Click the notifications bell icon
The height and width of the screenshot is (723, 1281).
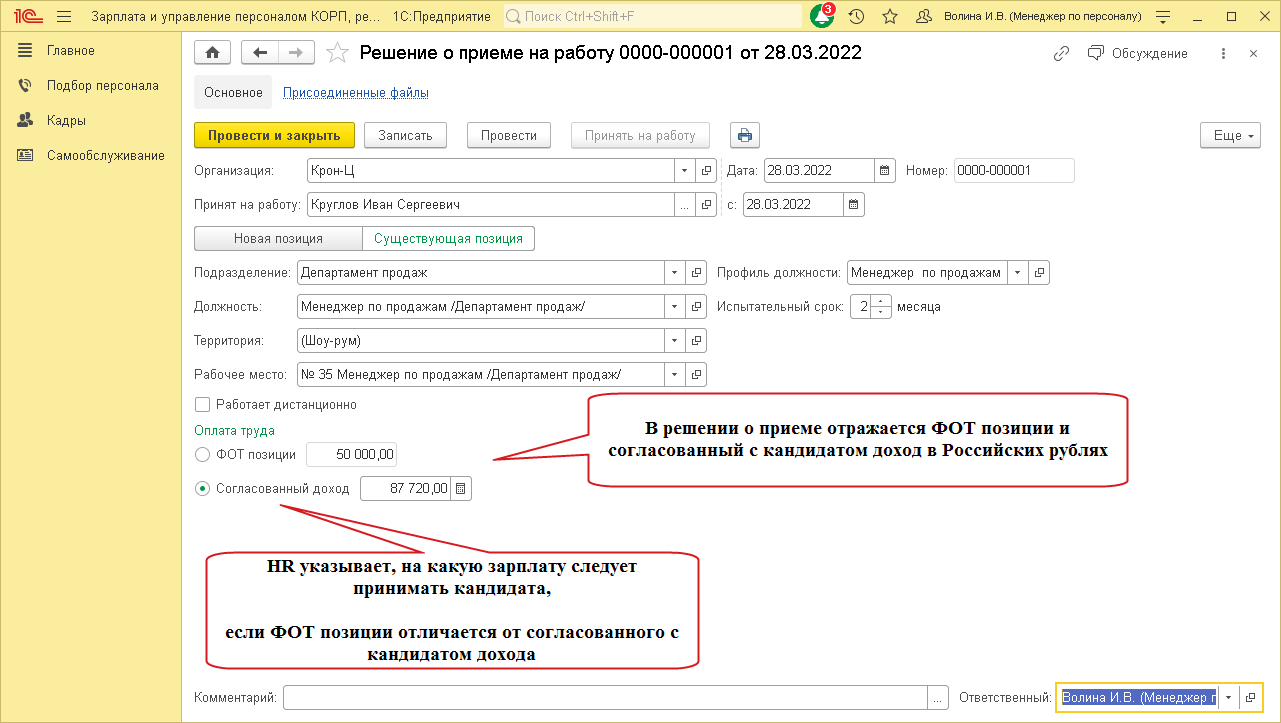(822, 17)
